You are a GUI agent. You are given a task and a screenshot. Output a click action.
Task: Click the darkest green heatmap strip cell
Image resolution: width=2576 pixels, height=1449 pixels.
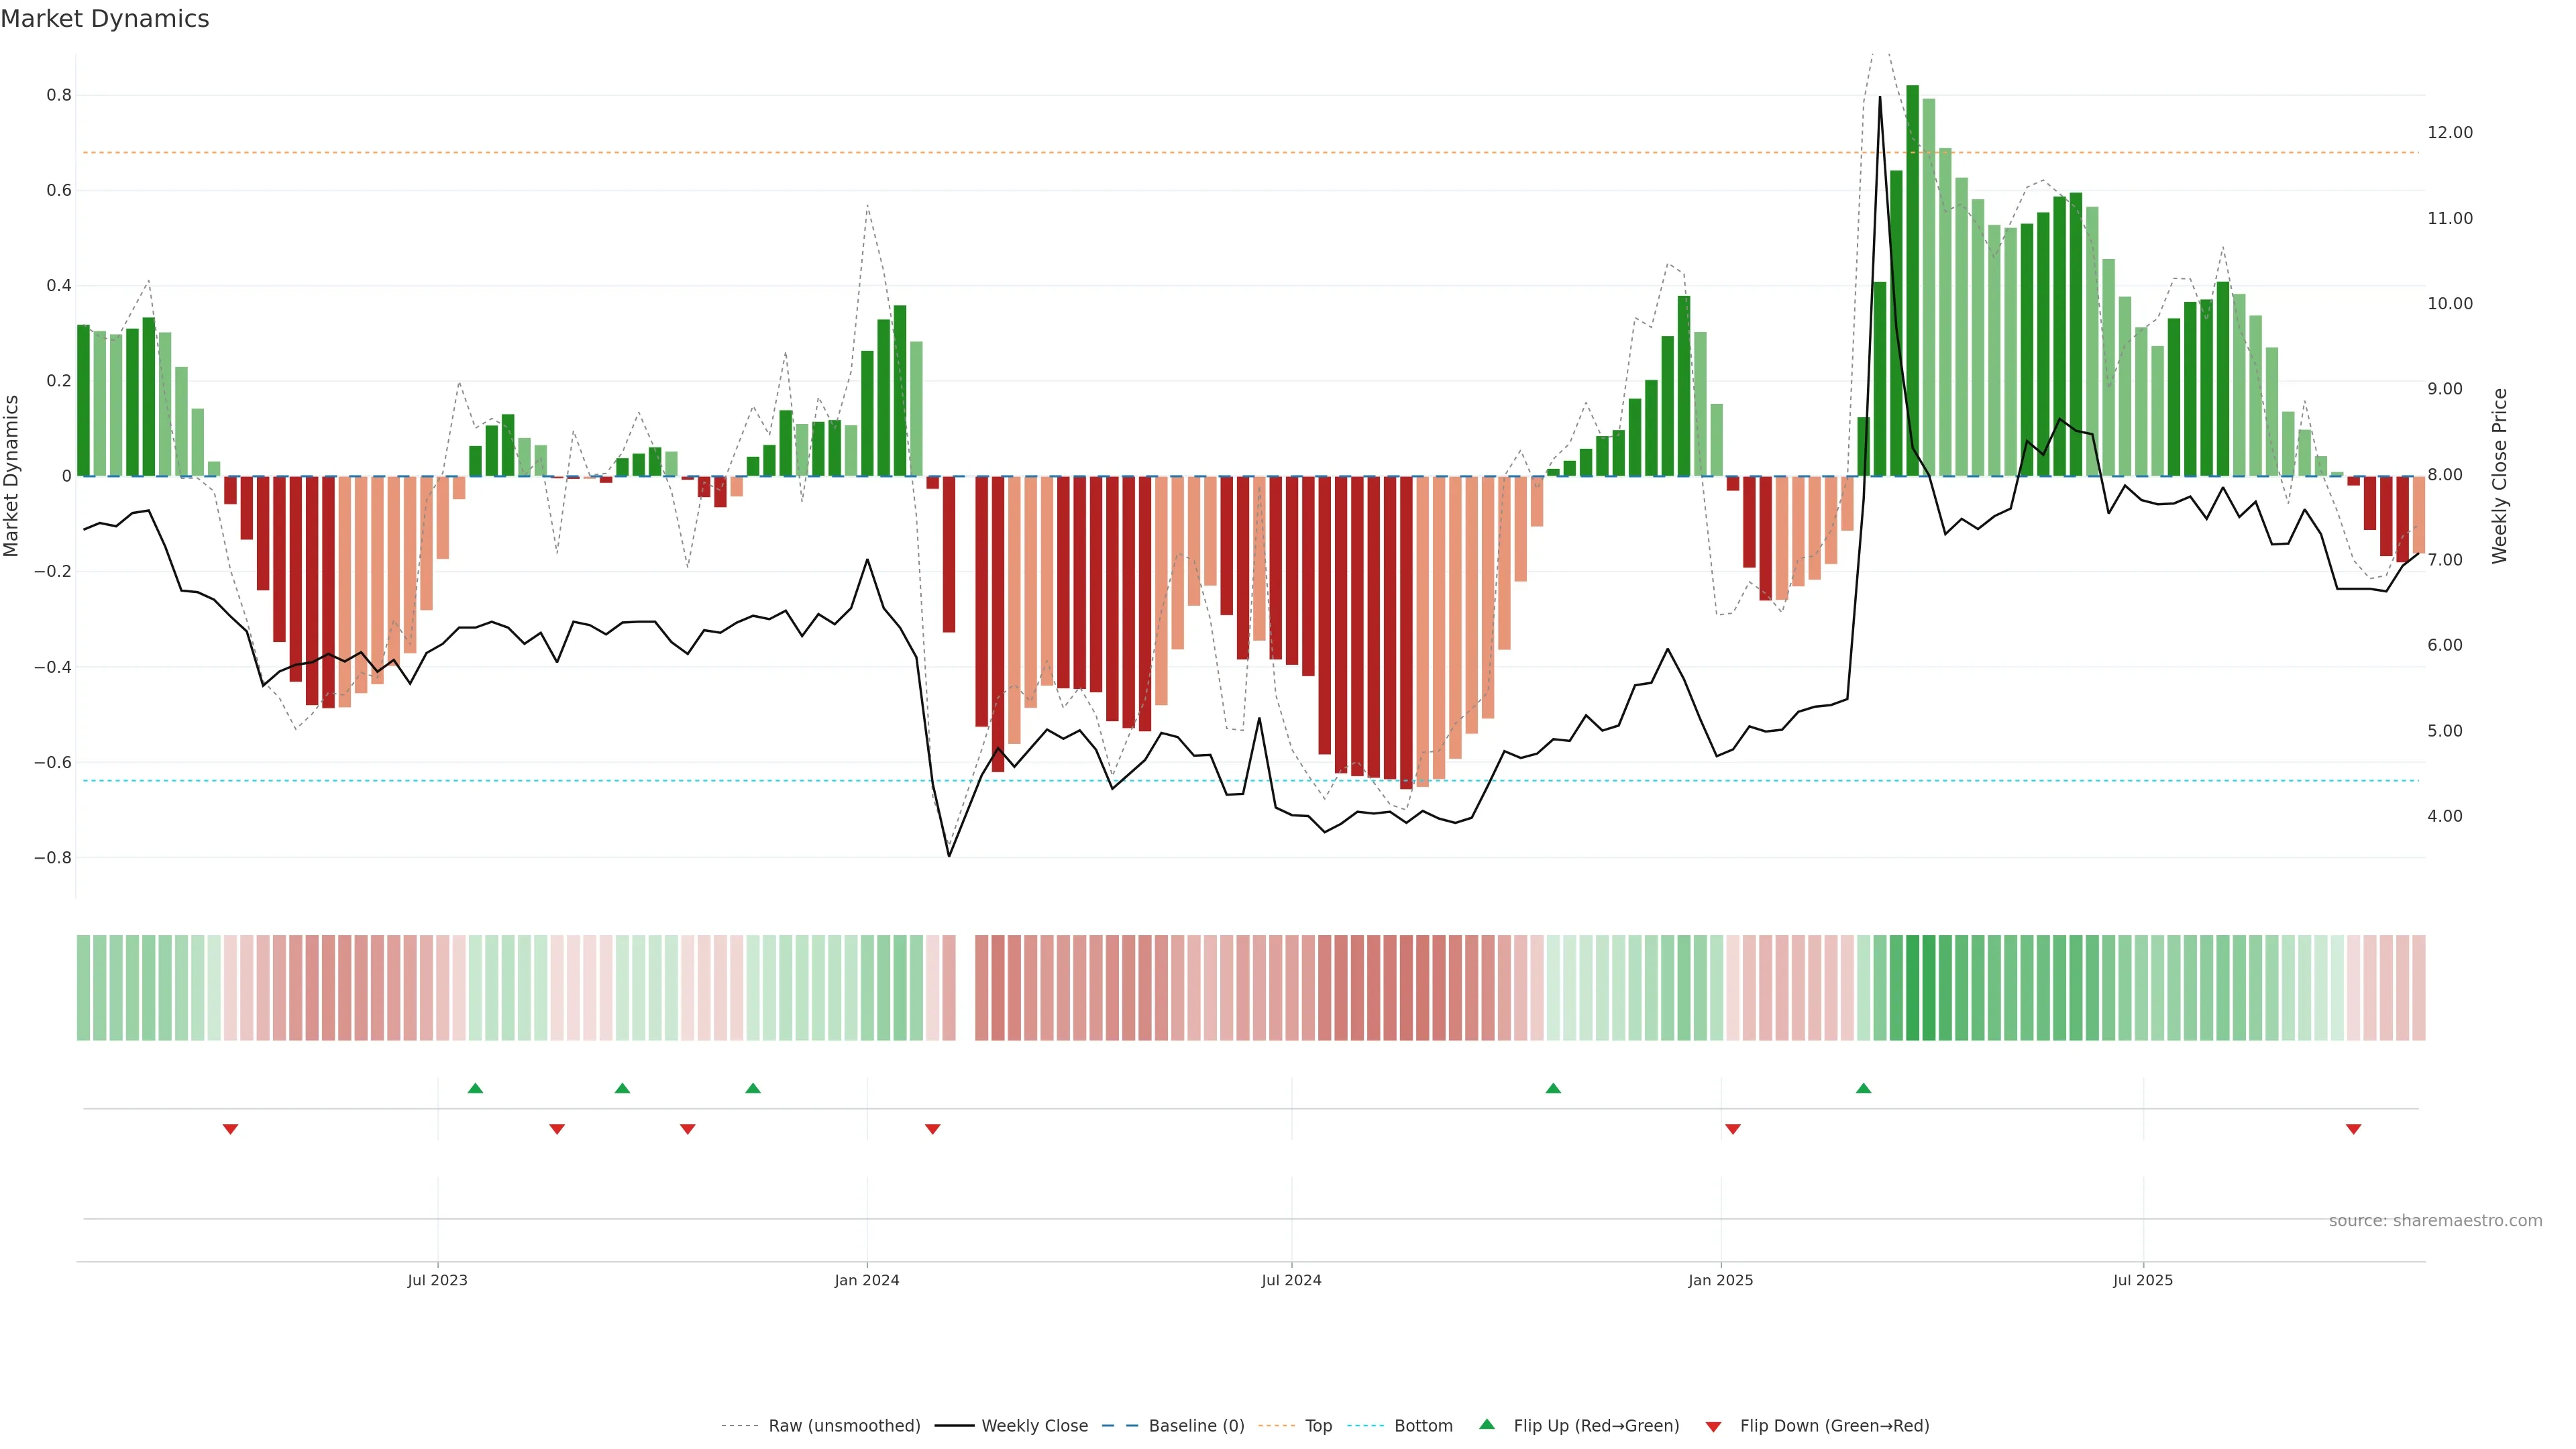coord(1912,988)
